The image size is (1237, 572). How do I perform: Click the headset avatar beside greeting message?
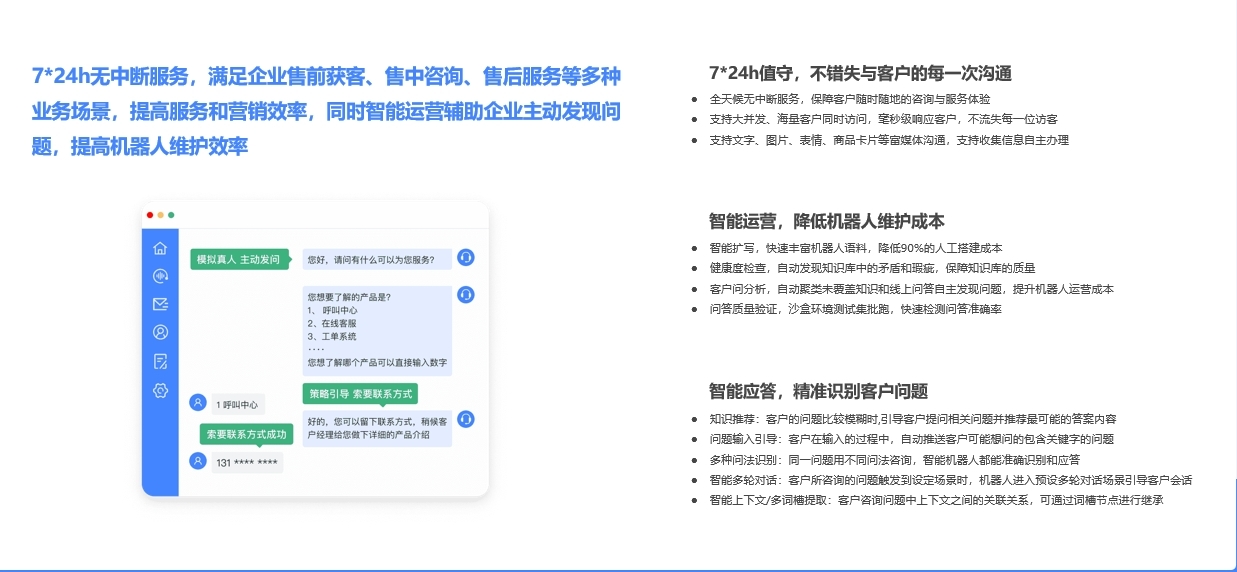465,258
